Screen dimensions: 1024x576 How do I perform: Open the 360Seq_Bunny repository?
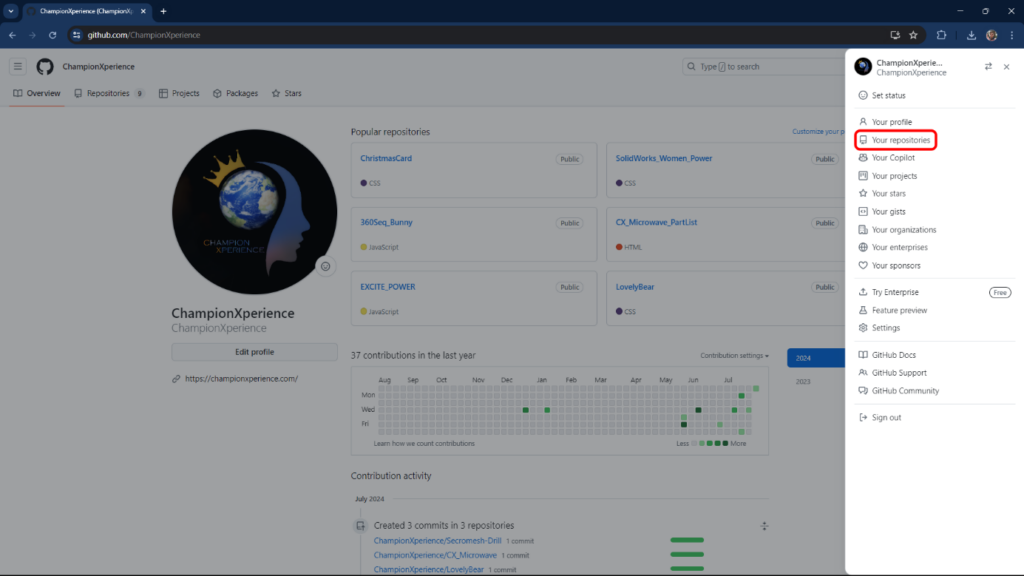pos(387,223)
